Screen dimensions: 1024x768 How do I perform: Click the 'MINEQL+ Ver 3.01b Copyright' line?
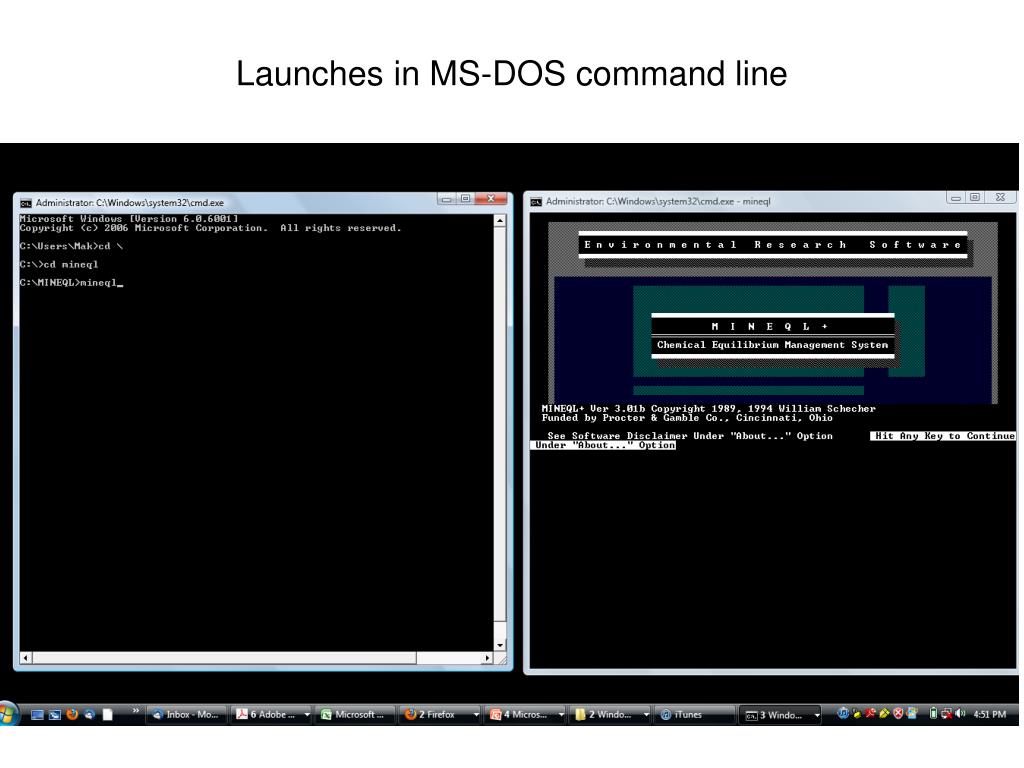coord(709,408)
